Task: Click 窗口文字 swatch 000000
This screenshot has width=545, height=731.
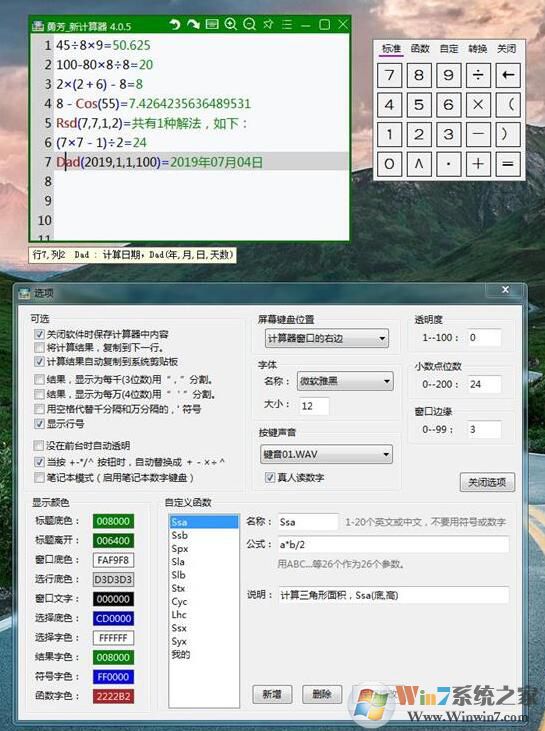Action: coord(113,599)
